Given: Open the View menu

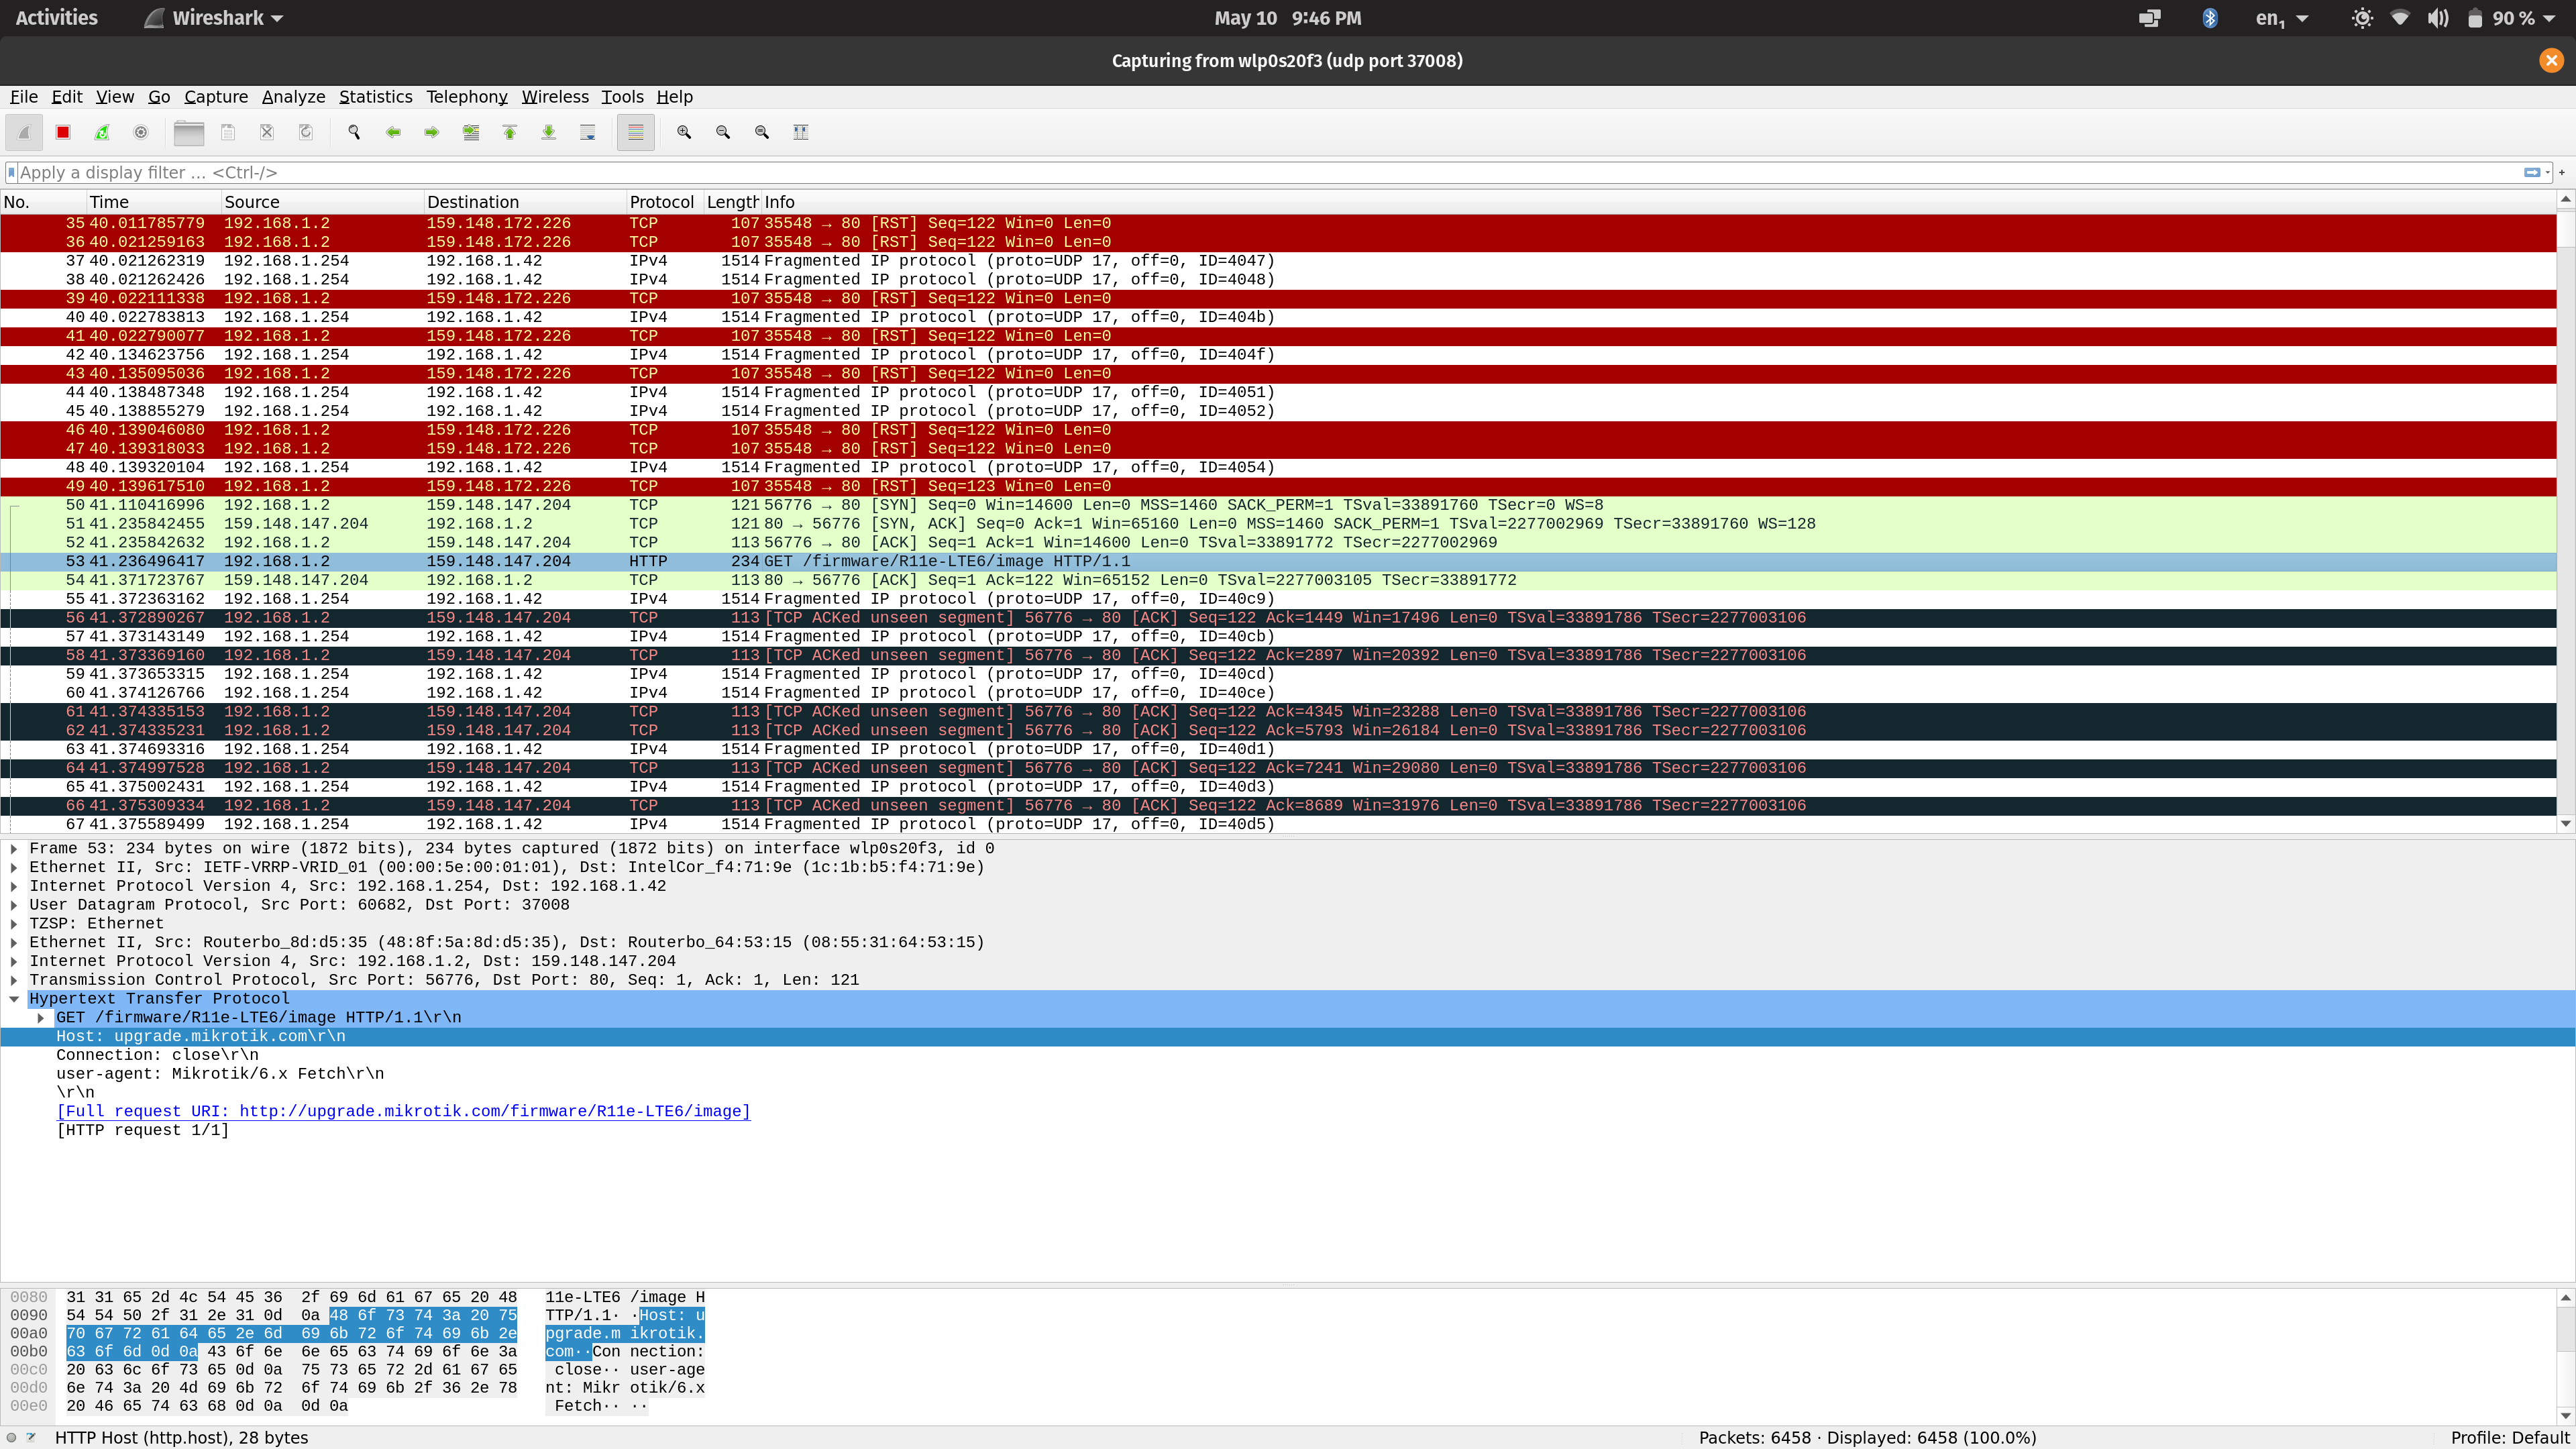Looking at the screenshot, I should point(115,97).
